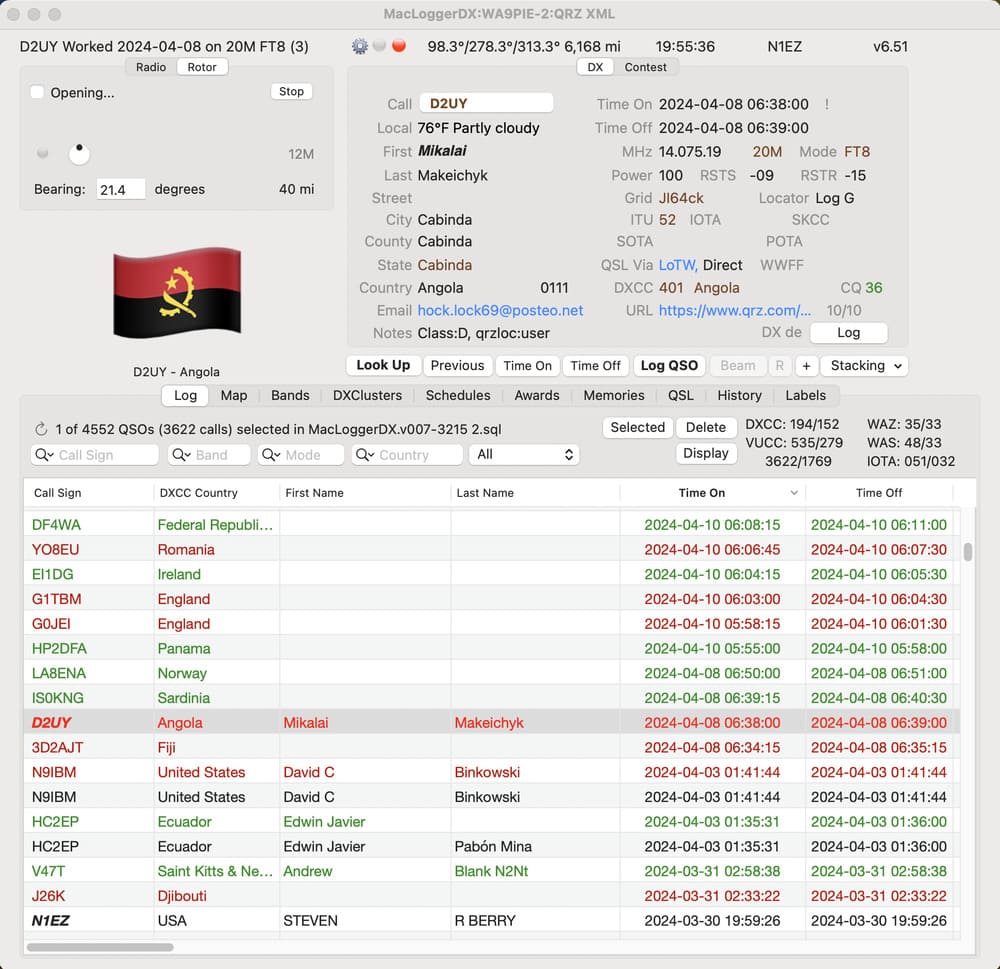1000x969 pixels.
Task: Select the V47T Saint Kitts row
Action: [492, 871]
